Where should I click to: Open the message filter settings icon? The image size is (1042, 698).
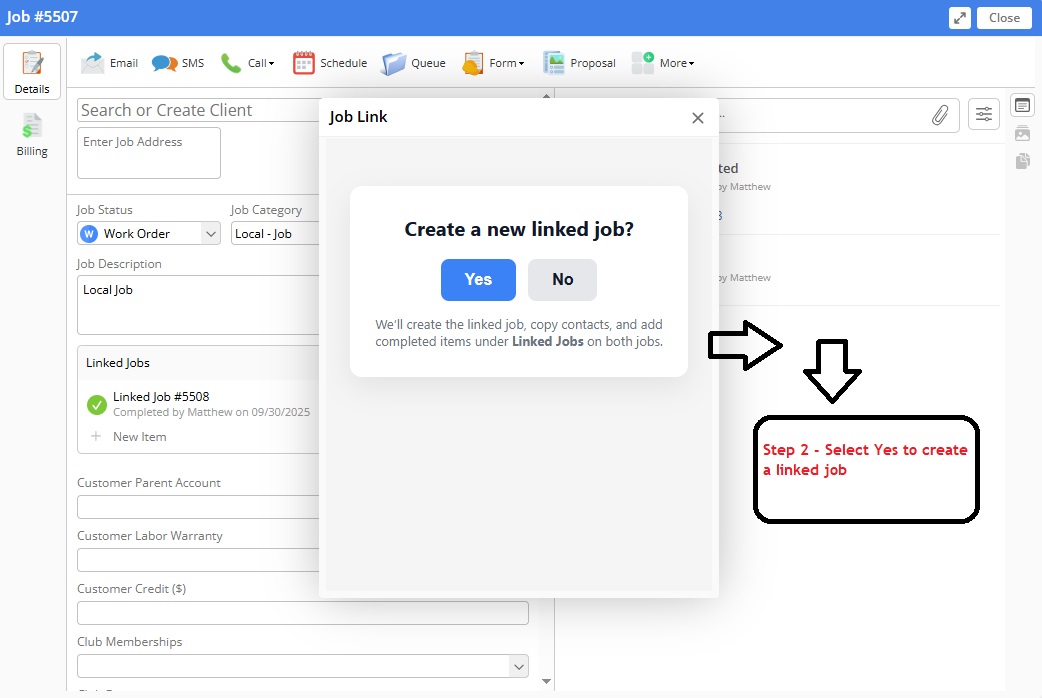[983, 113]
